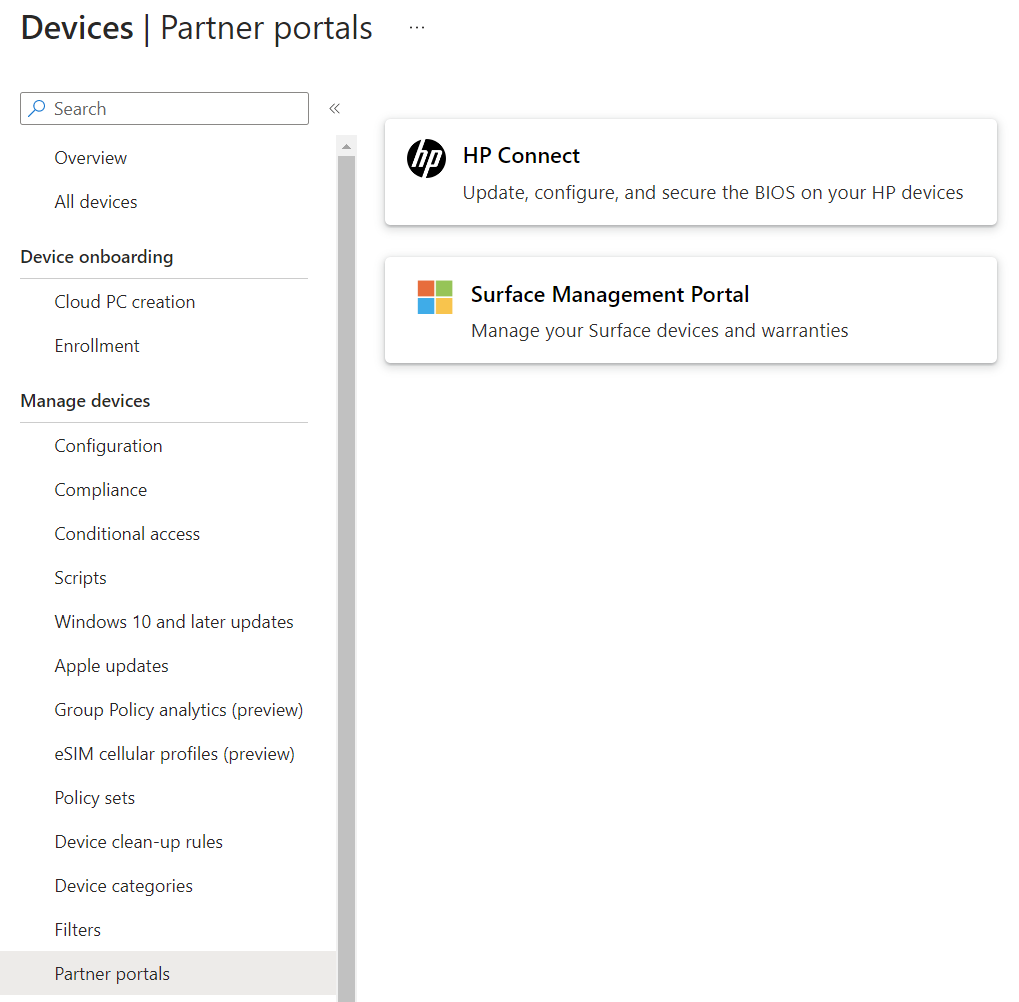Viewport: 1019px width, 1002px height.
Task: Open the Overview menu item
Action: tap(90, 158)
